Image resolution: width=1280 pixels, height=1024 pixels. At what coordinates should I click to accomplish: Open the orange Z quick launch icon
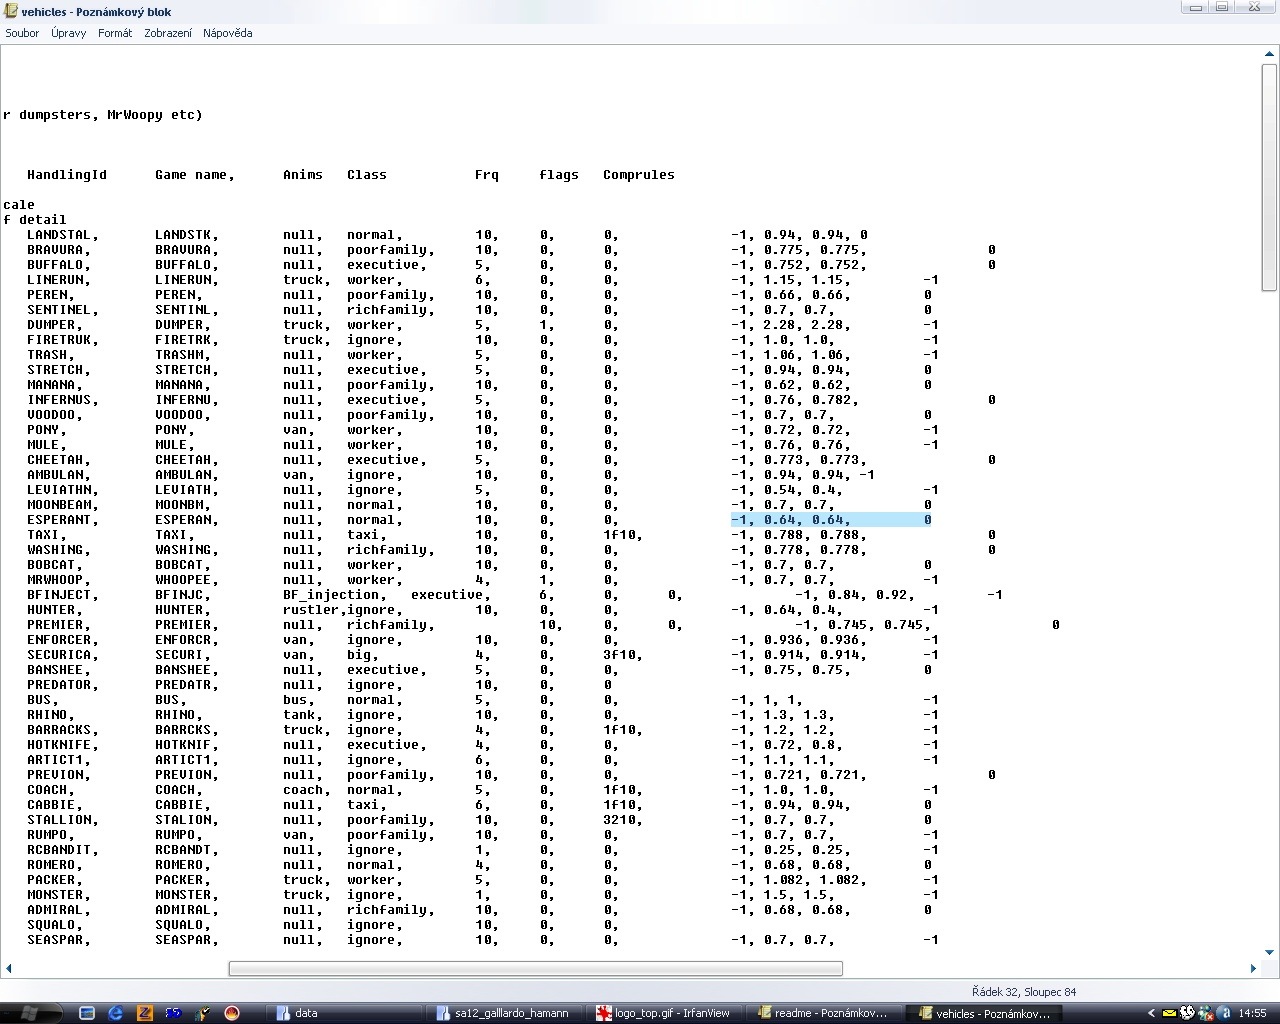point(144,1013)
